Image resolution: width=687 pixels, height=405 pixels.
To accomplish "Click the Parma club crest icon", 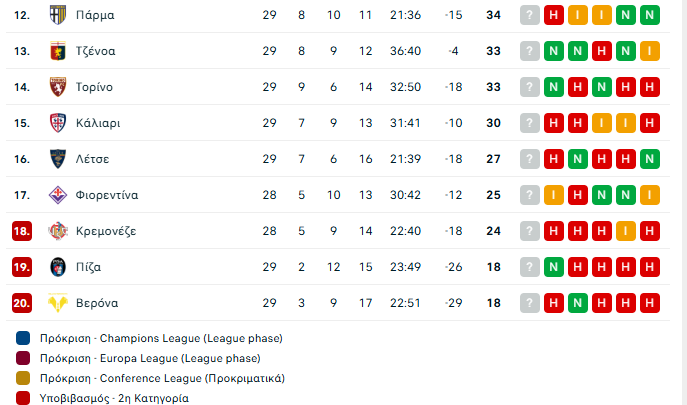I will pos(57,15).
